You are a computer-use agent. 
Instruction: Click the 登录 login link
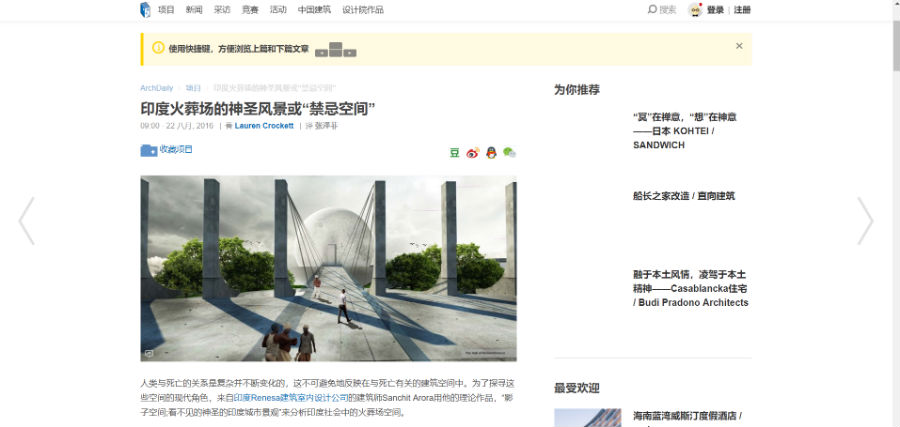(715, 10)
